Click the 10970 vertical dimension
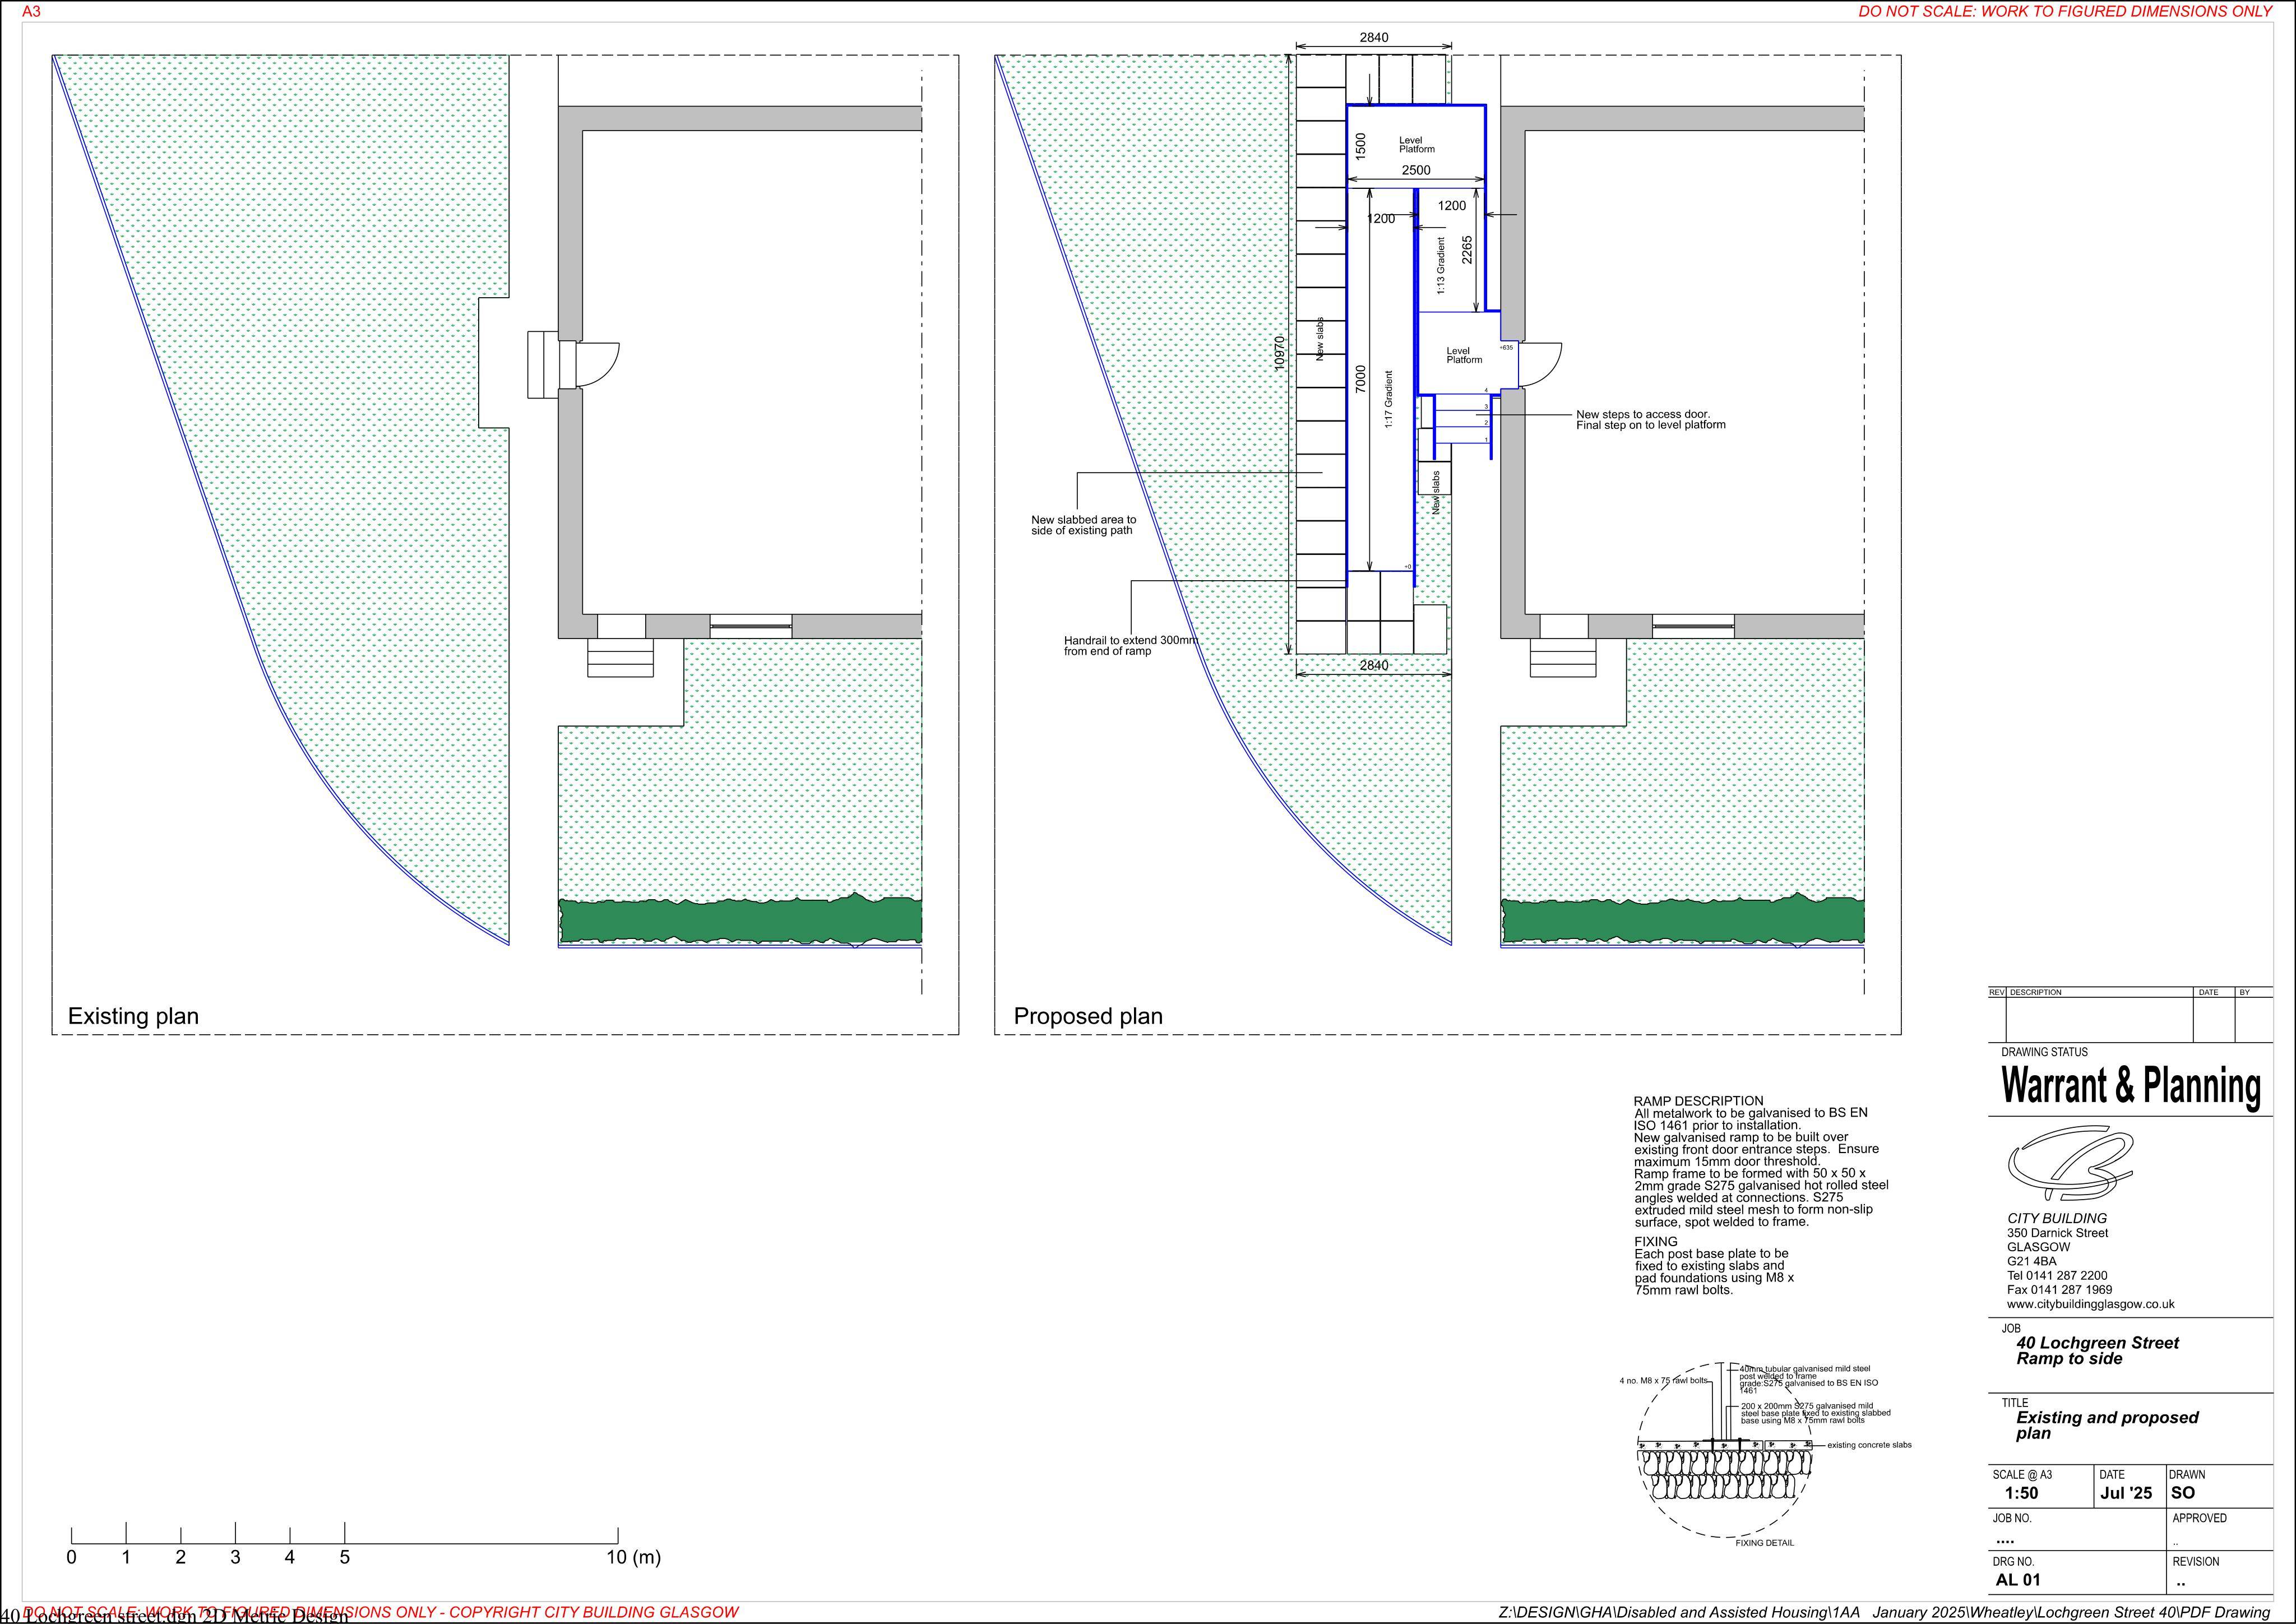This screenshot has height=1624, width=2296. click(1280, 353)
